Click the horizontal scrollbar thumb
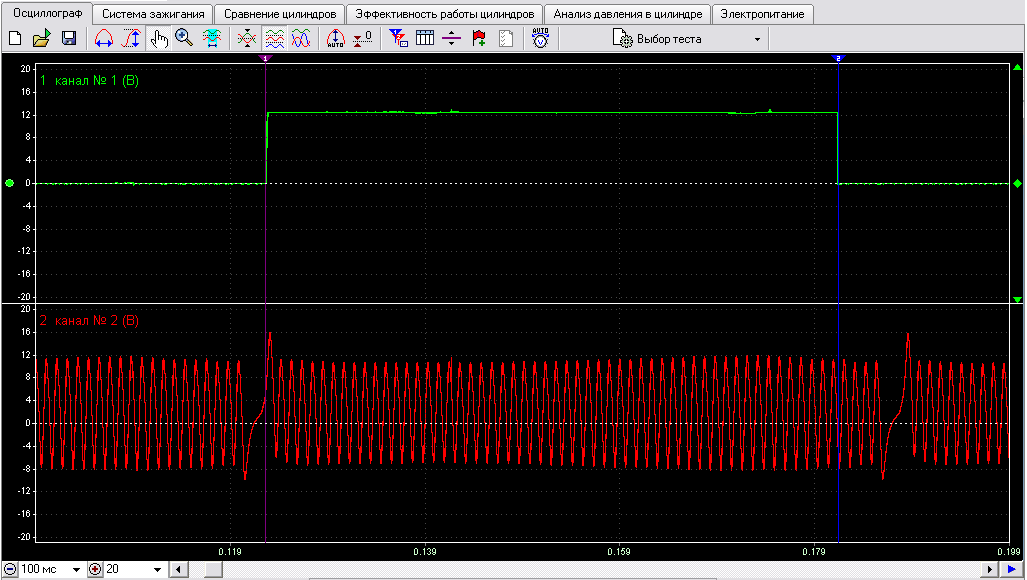This screenshot has width=1027, height=580. [x=213, y=570]
